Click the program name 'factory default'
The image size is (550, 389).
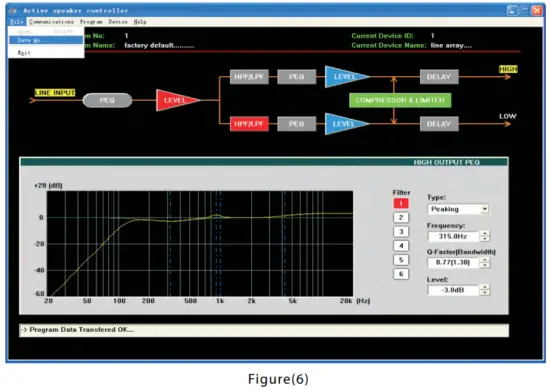(x=159, y=45)
